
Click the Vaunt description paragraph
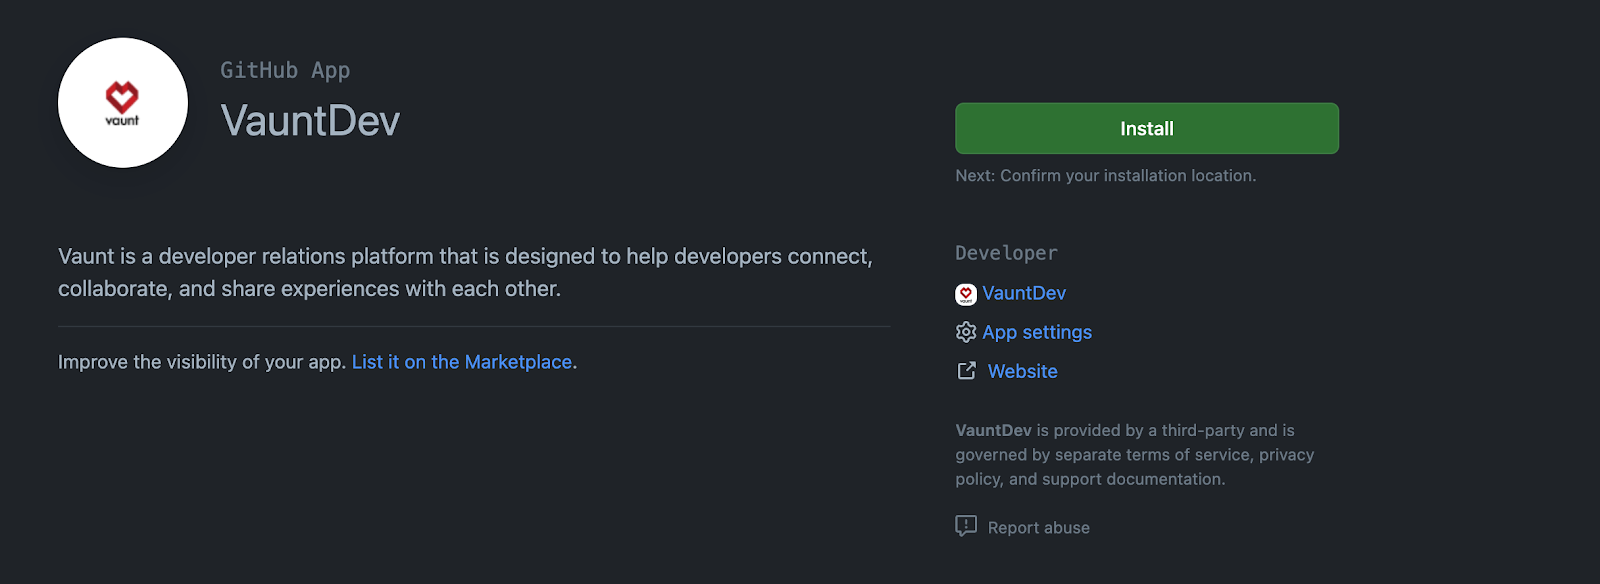[x=465, y=272]
